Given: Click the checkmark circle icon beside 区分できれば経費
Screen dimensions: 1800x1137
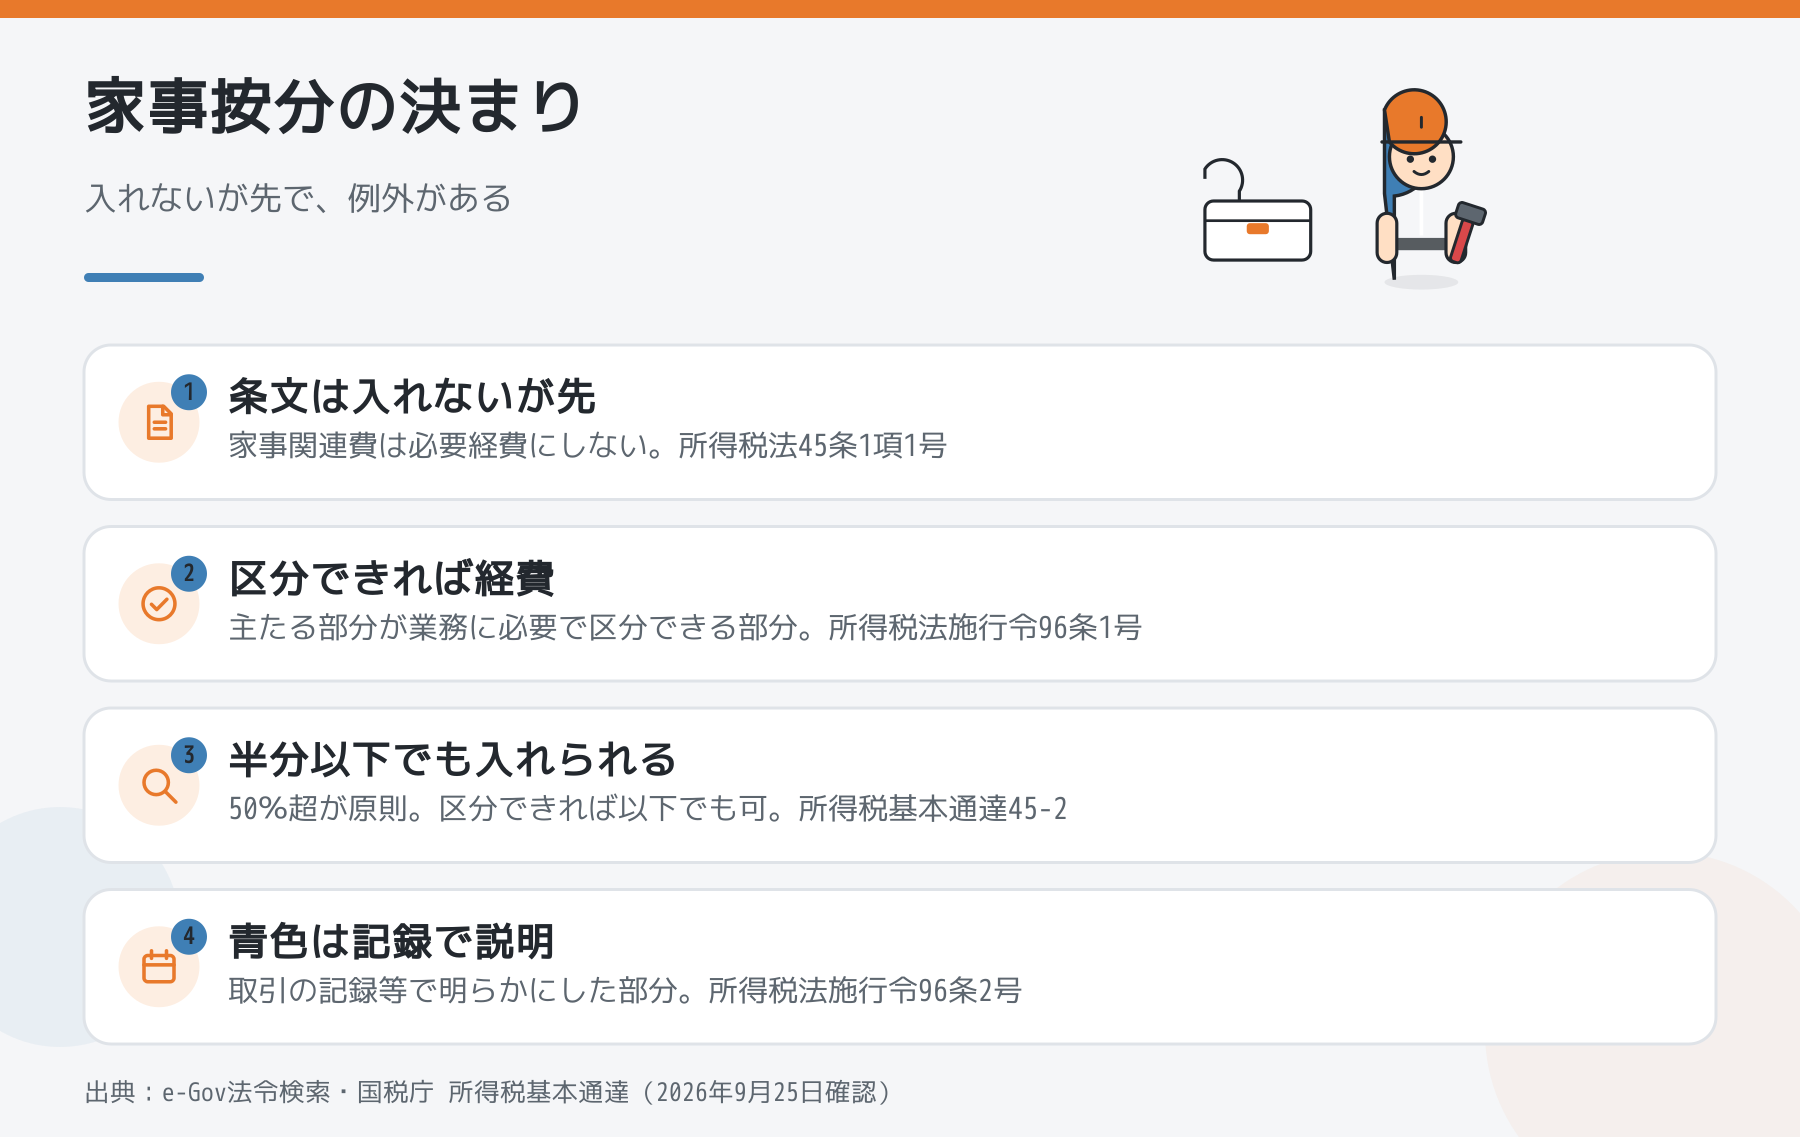Looking at the screenshot, I should 159,604.
